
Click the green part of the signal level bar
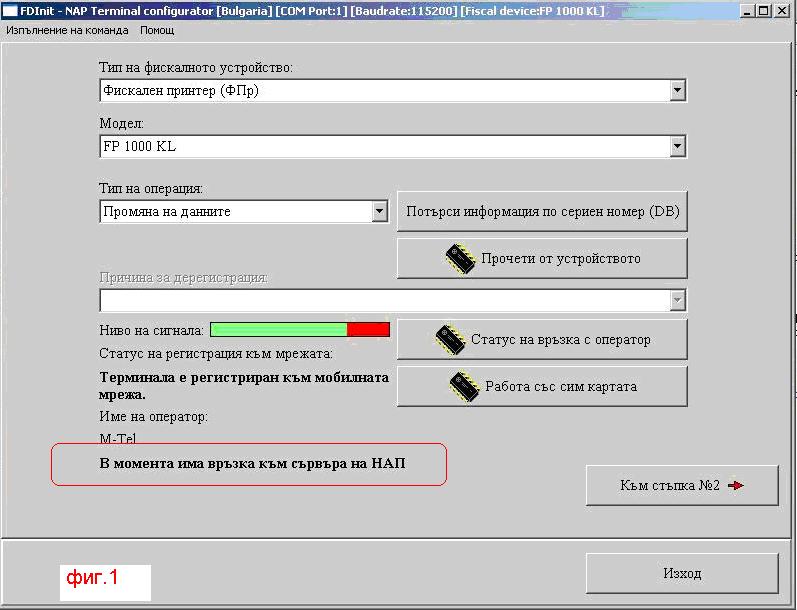click(x=278, y=329)
